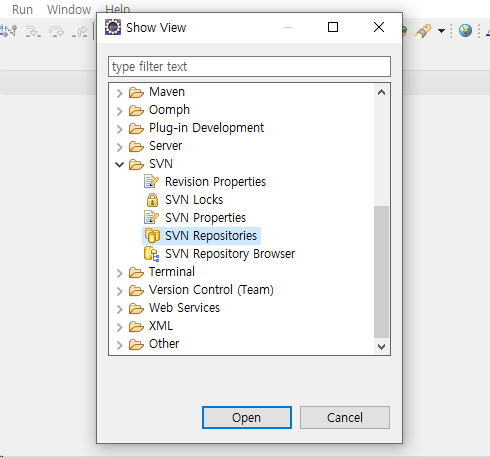
Task: Click the Revision Properties icon
Action: coord(151,182)
